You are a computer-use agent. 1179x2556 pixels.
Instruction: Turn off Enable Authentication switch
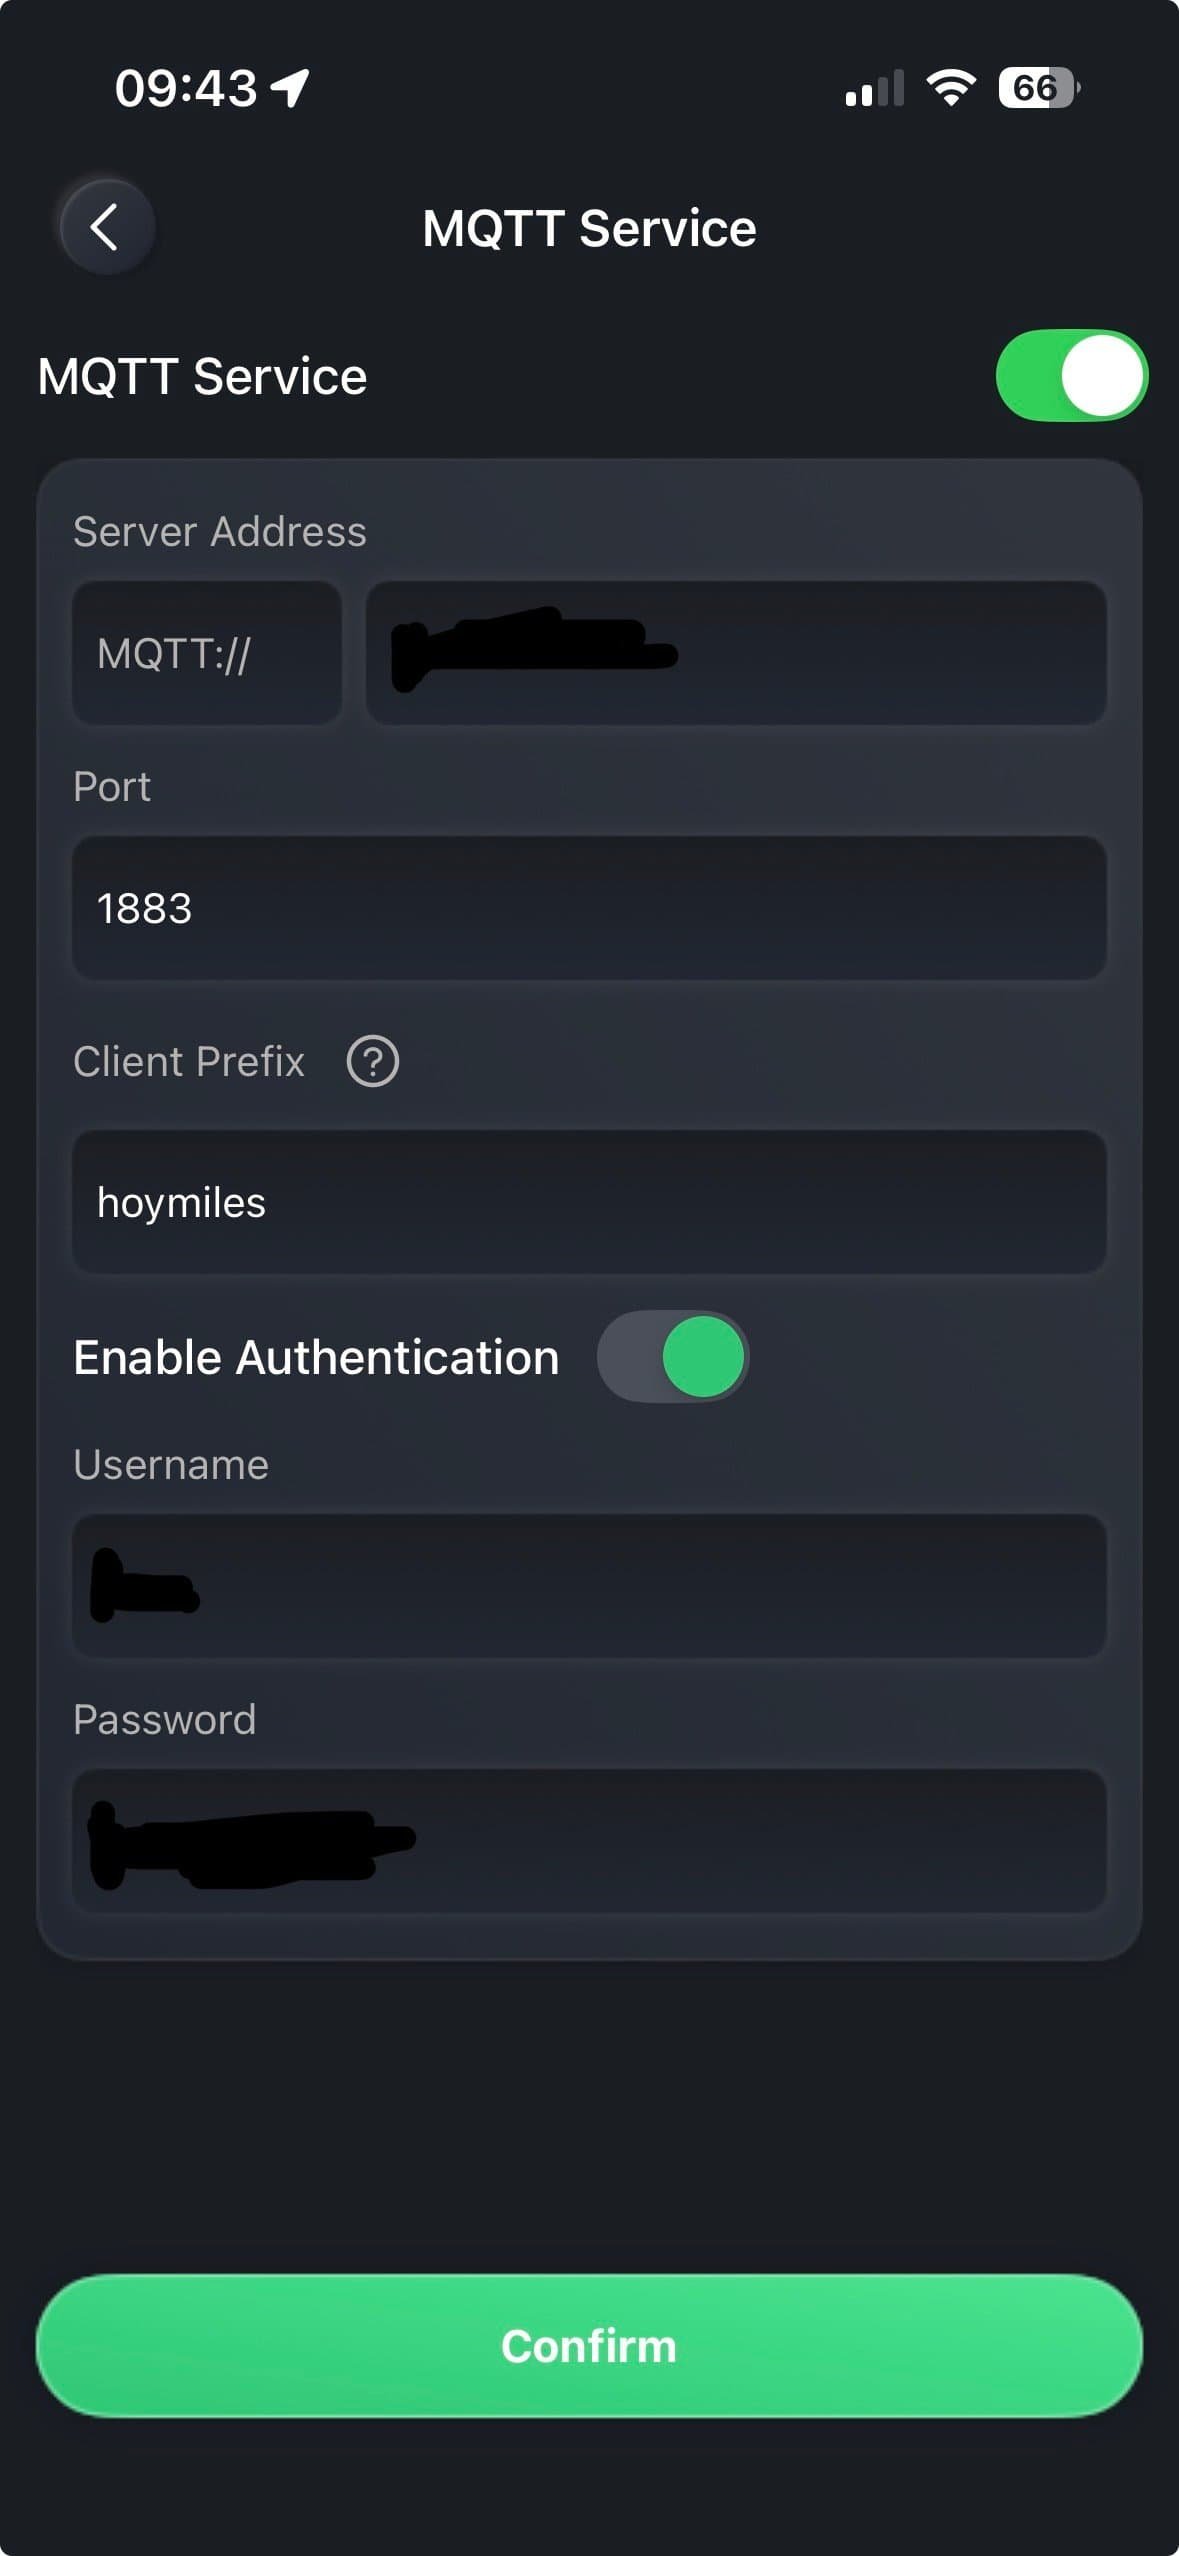coord(673,1356)
